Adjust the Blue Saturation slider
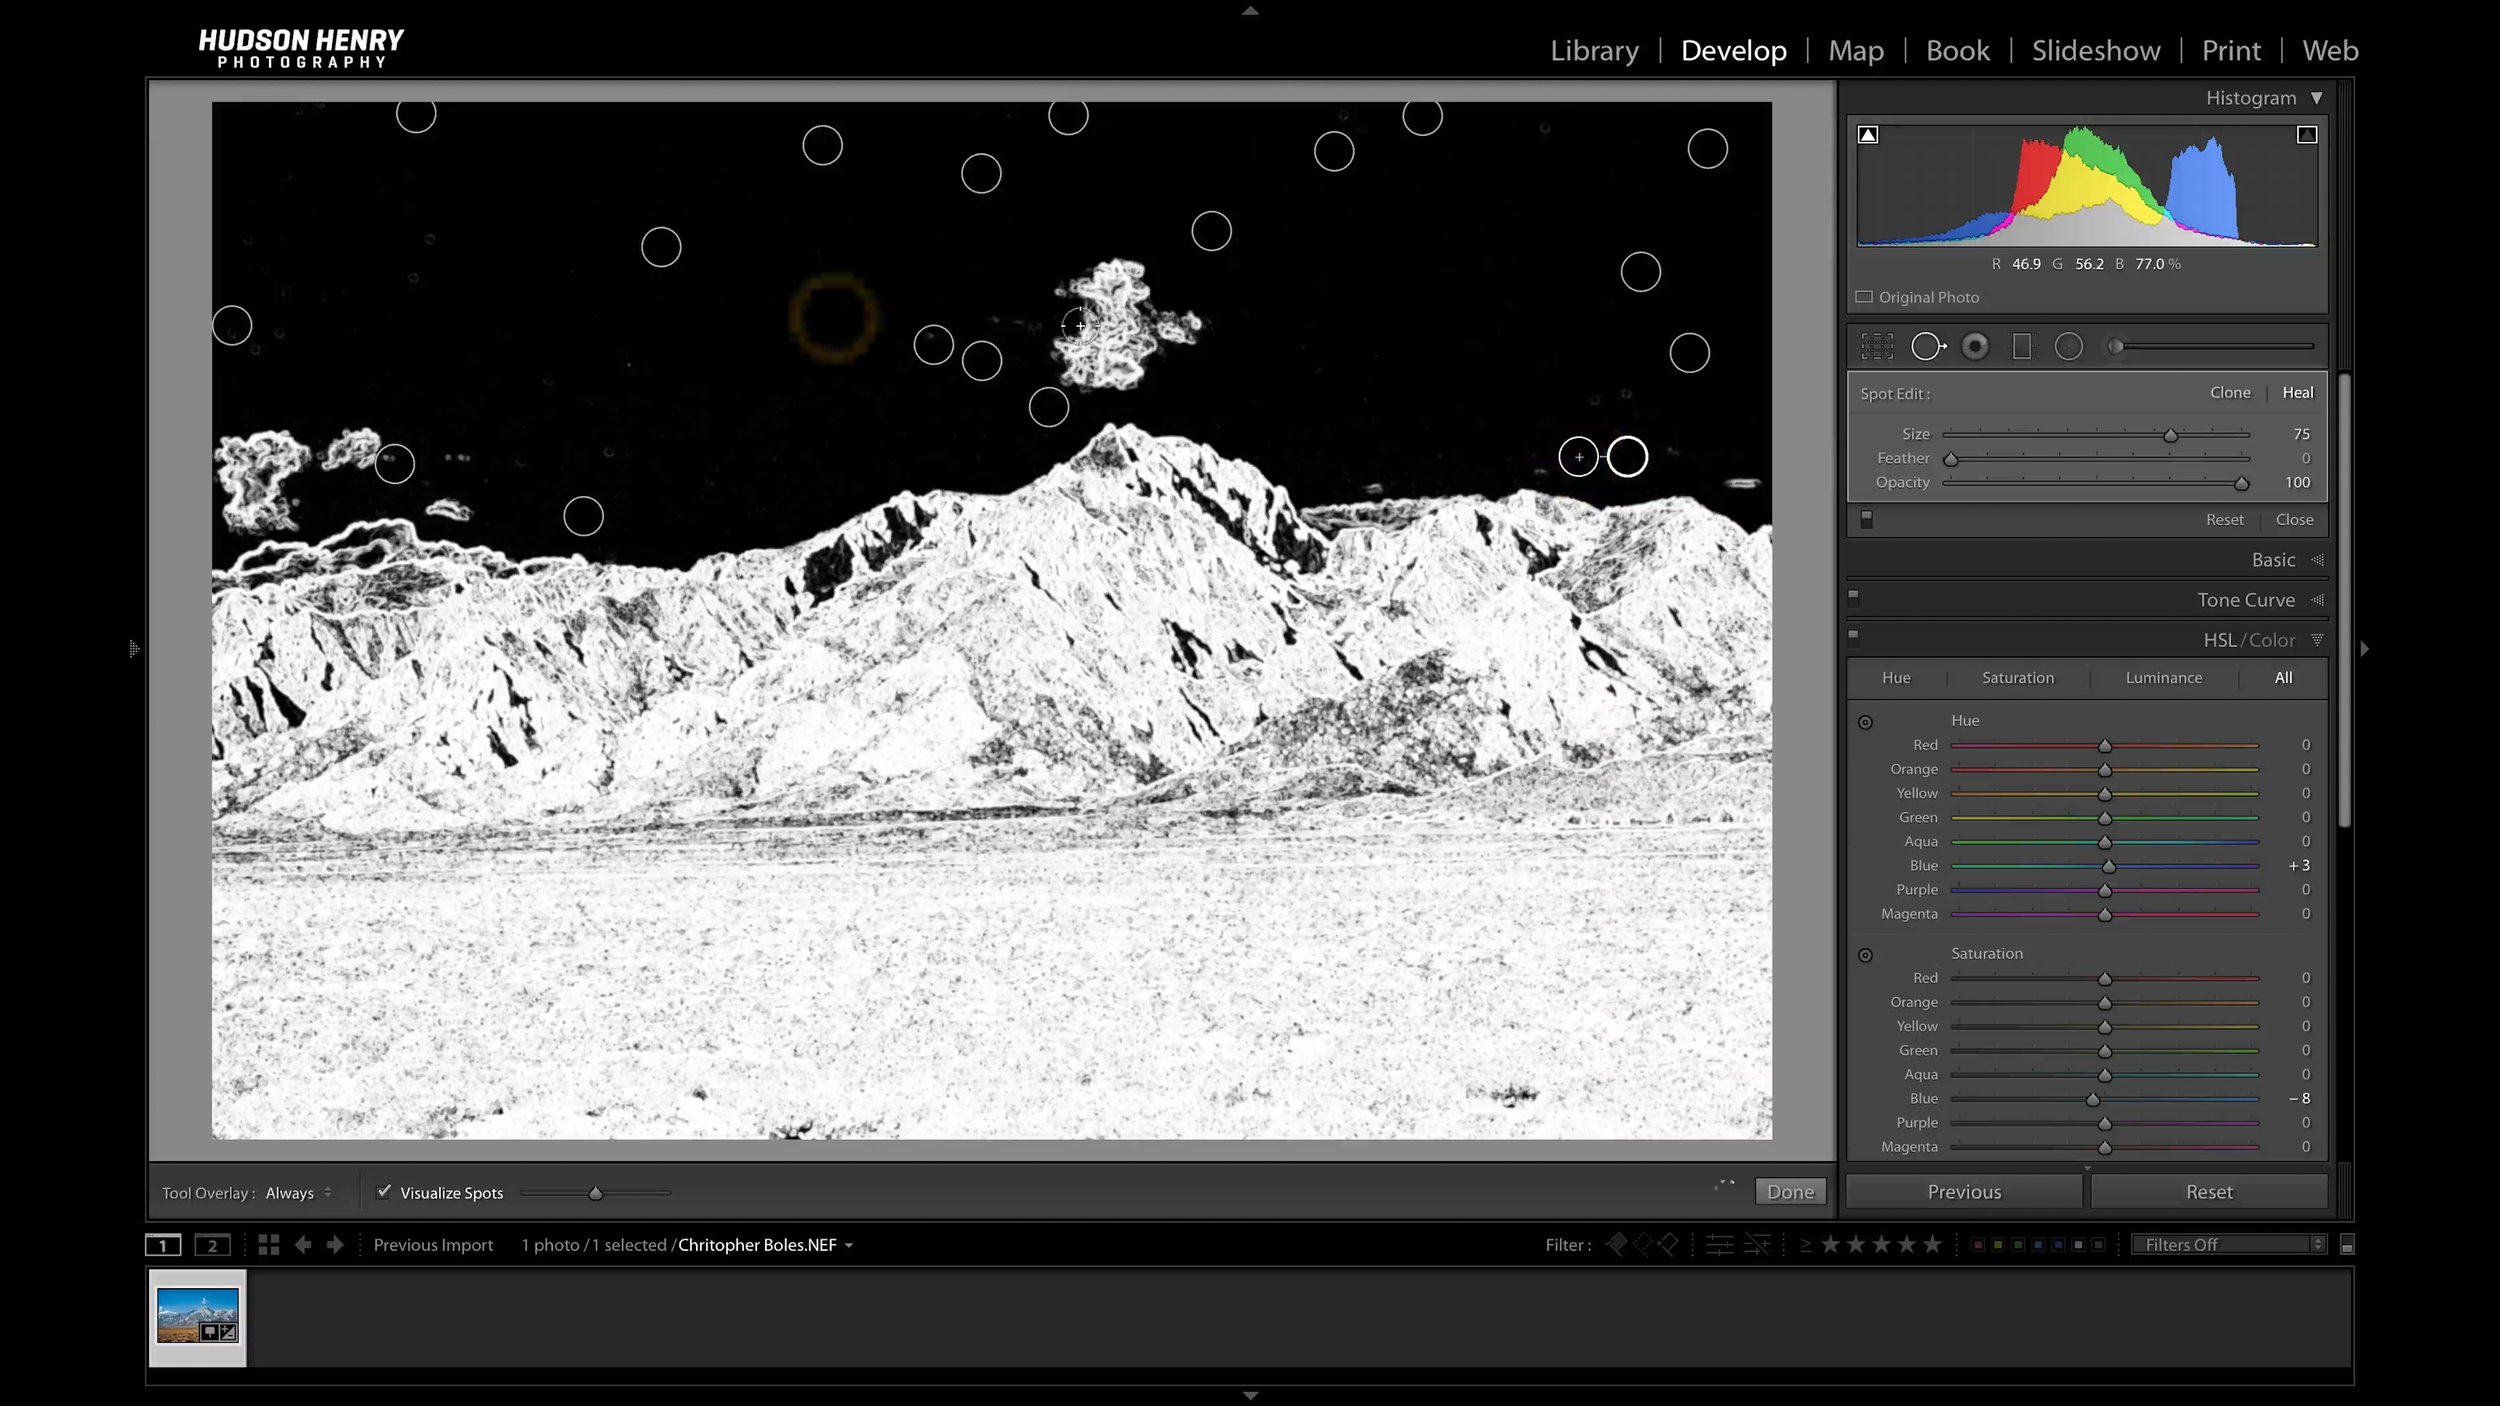Screen dimensions: 2500x1406 point(2092,1099)
